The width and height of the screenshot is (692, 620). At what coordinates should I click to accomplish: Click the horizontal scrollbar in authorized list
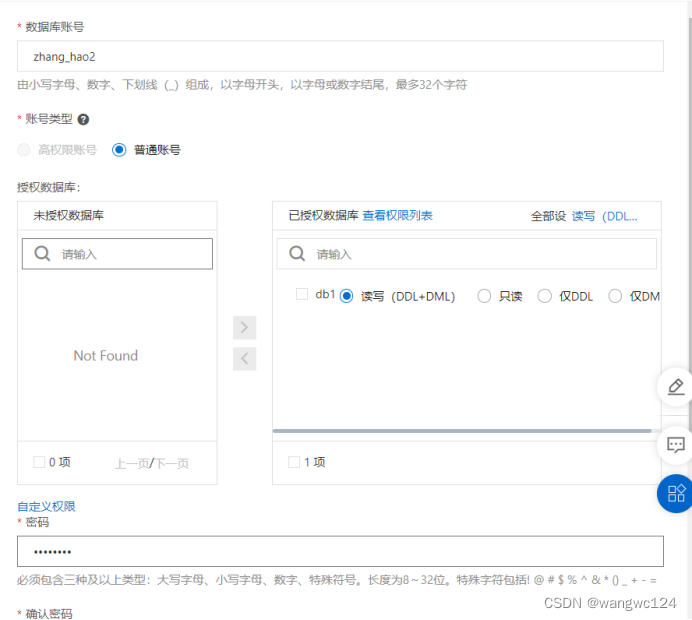[x=462, y=431]
